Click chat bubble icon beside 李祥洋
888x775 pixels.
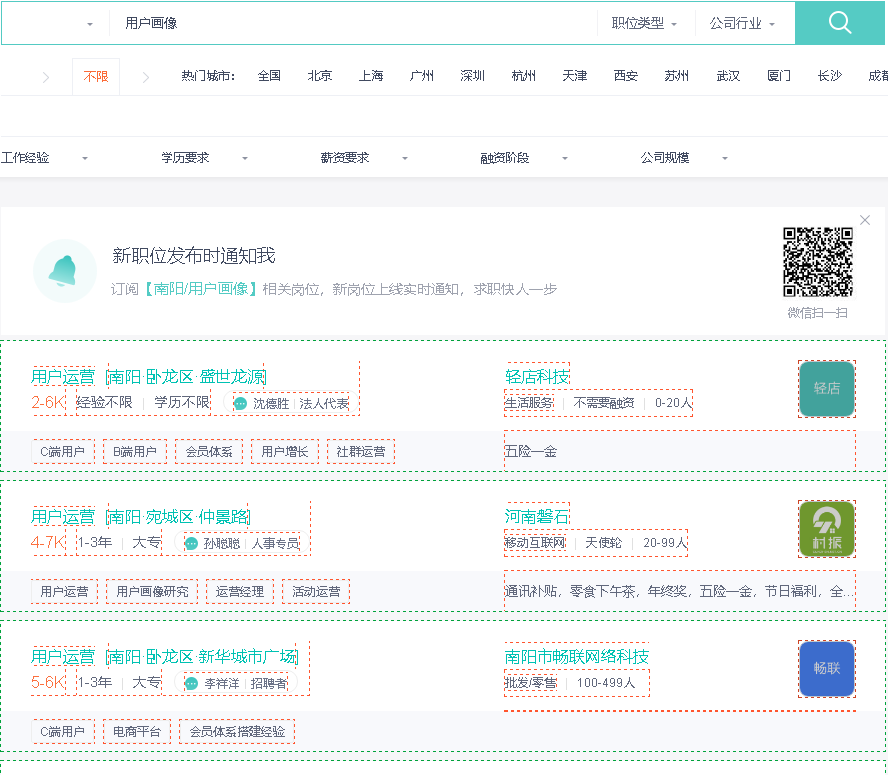(191, 683)
